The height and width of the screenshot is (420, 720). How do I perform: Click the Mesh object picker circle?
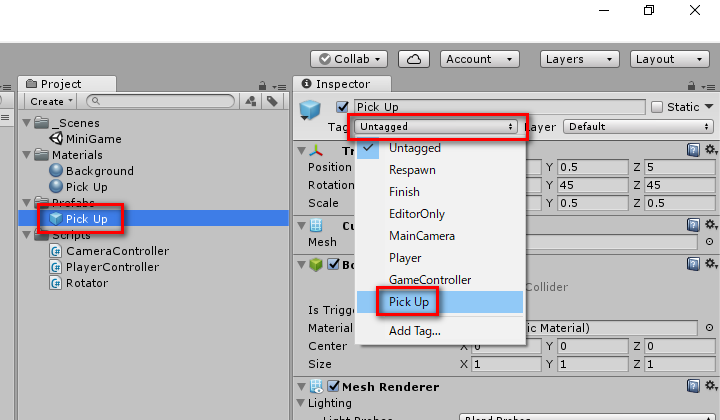pos(709,241)
